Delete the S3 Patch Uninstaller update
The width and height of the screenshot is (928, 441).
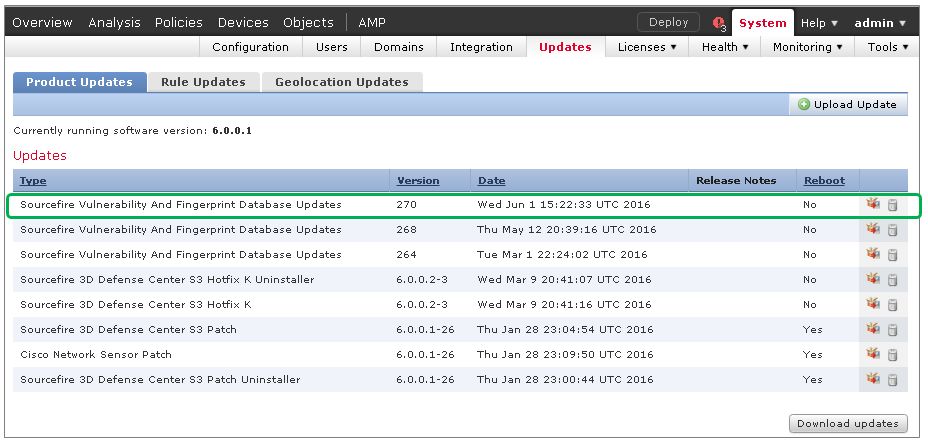[892, 379]
